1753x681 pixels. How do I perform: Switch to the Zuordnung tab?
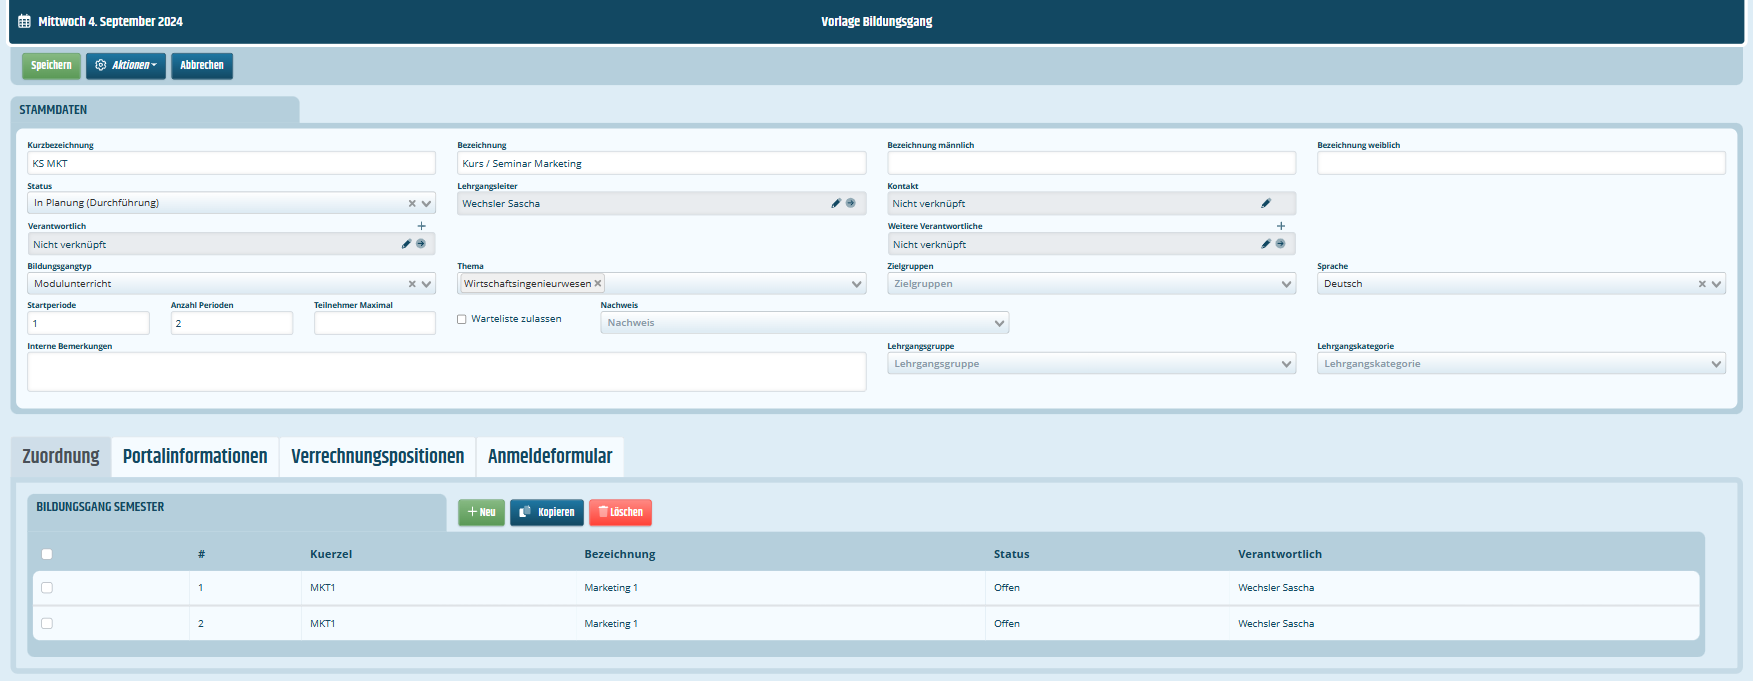click(61, 456)
